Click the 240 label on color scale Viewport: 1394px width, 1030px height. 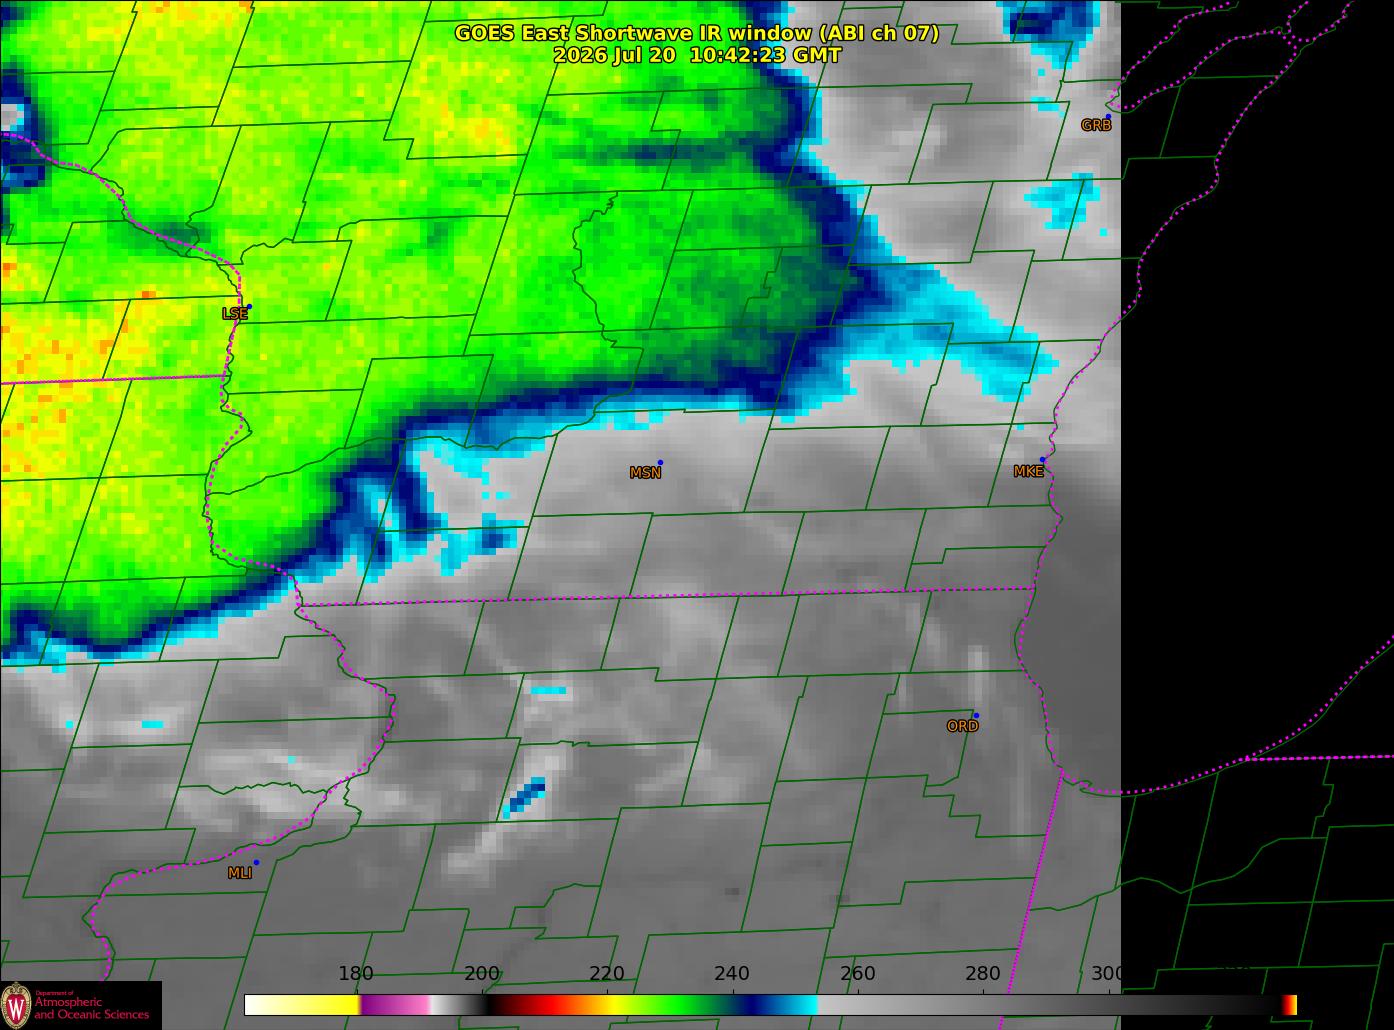732,974
